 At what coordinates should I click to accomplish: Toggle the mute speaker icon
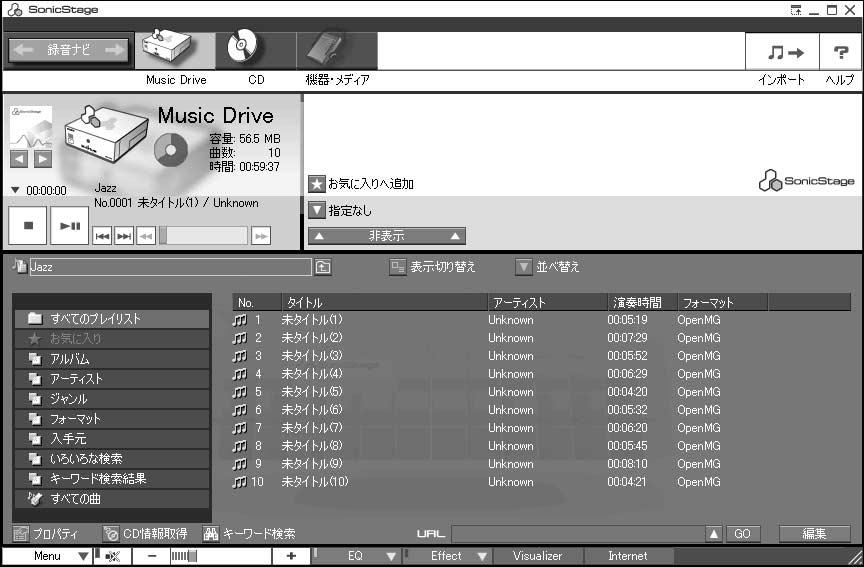[113, 556]
